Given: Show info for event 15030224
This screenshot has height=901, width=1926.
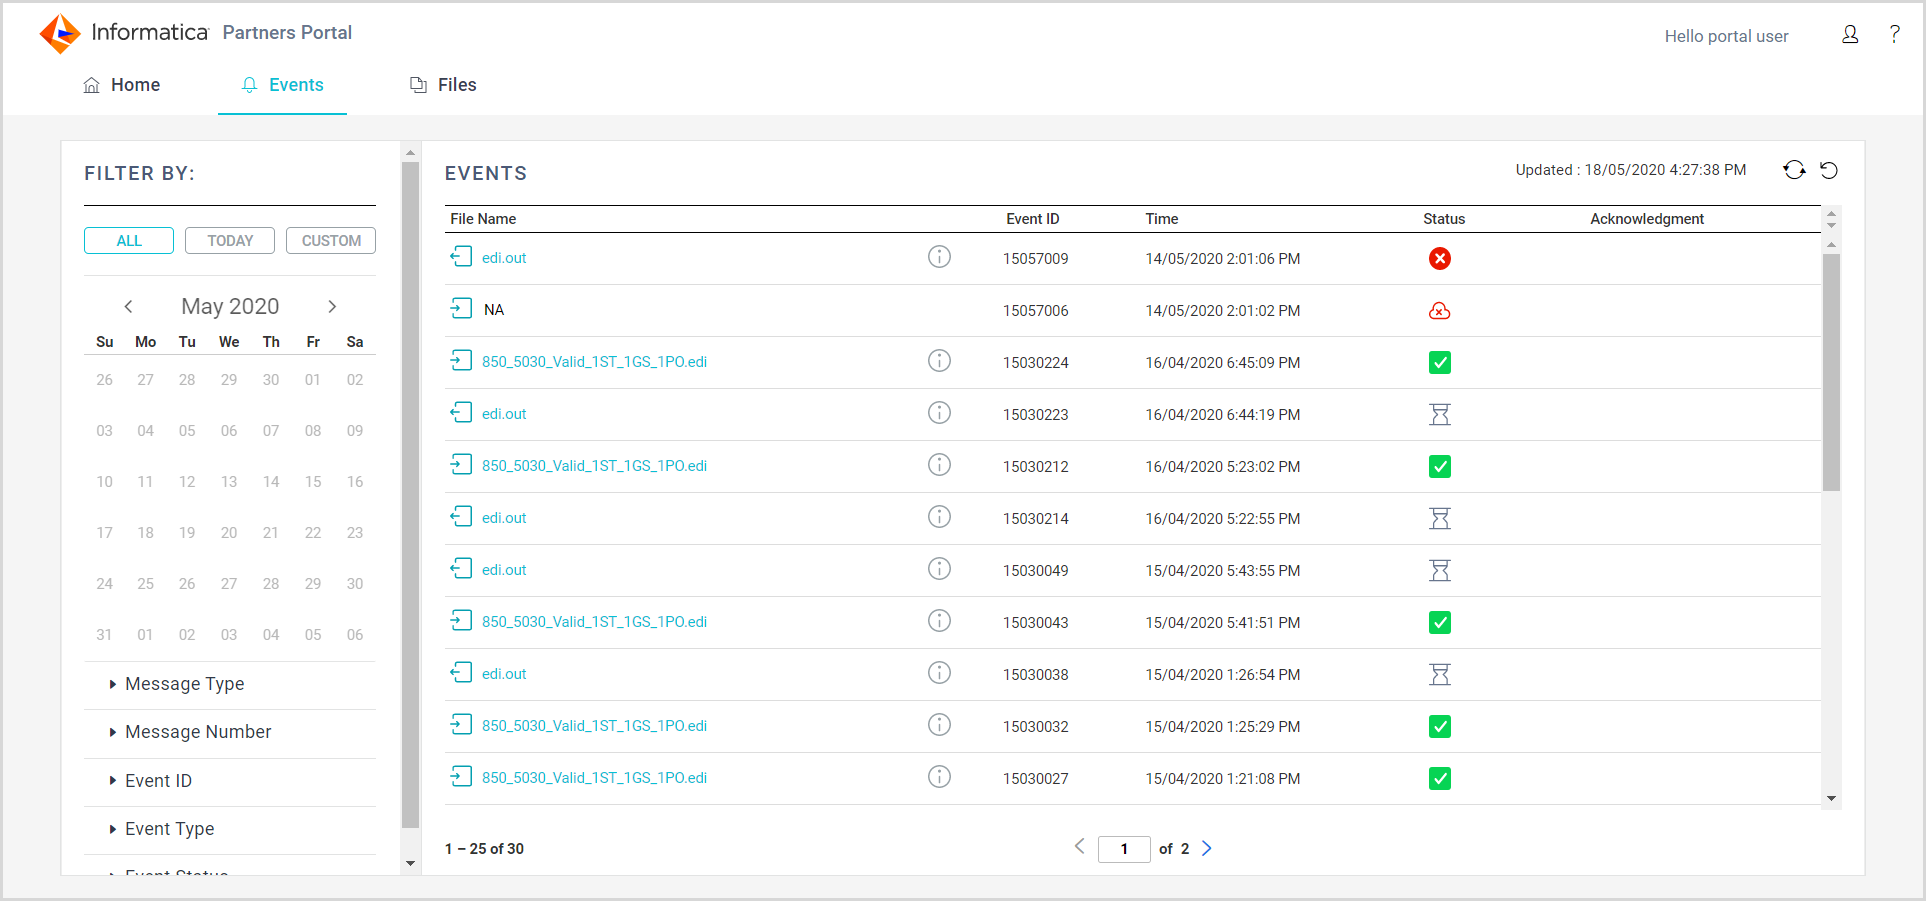Looking at the screenshot, I should tap(939, 361).
